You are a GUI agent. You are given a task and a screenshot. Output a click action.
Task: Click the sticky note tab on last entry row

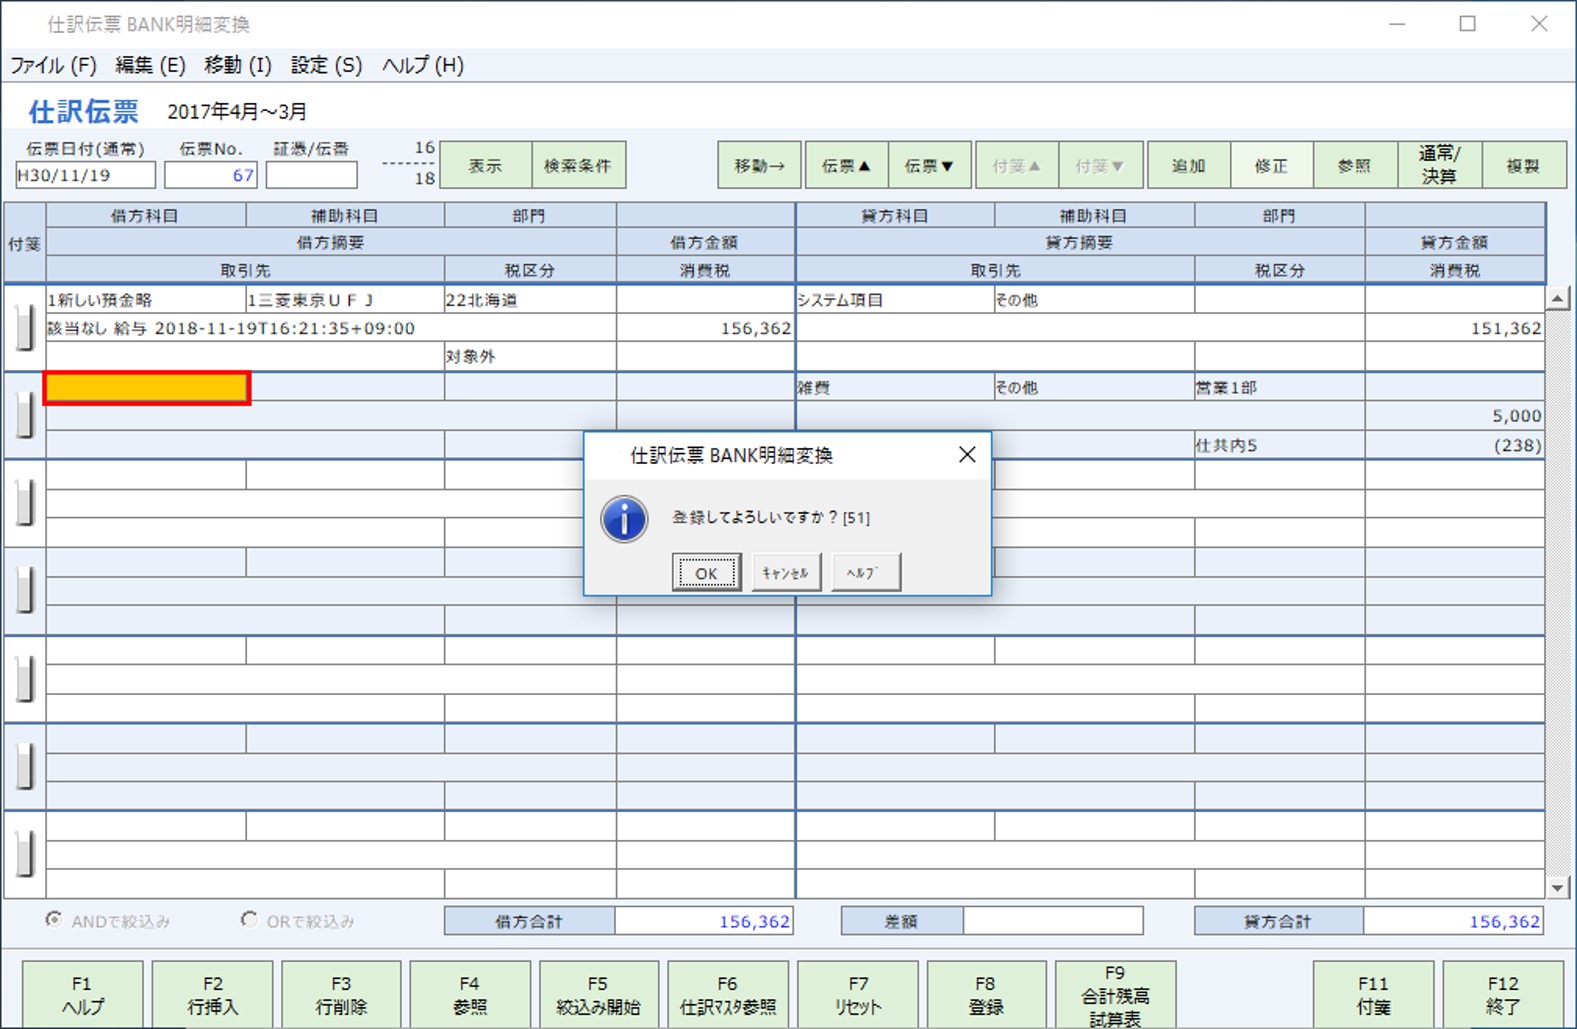25,854
